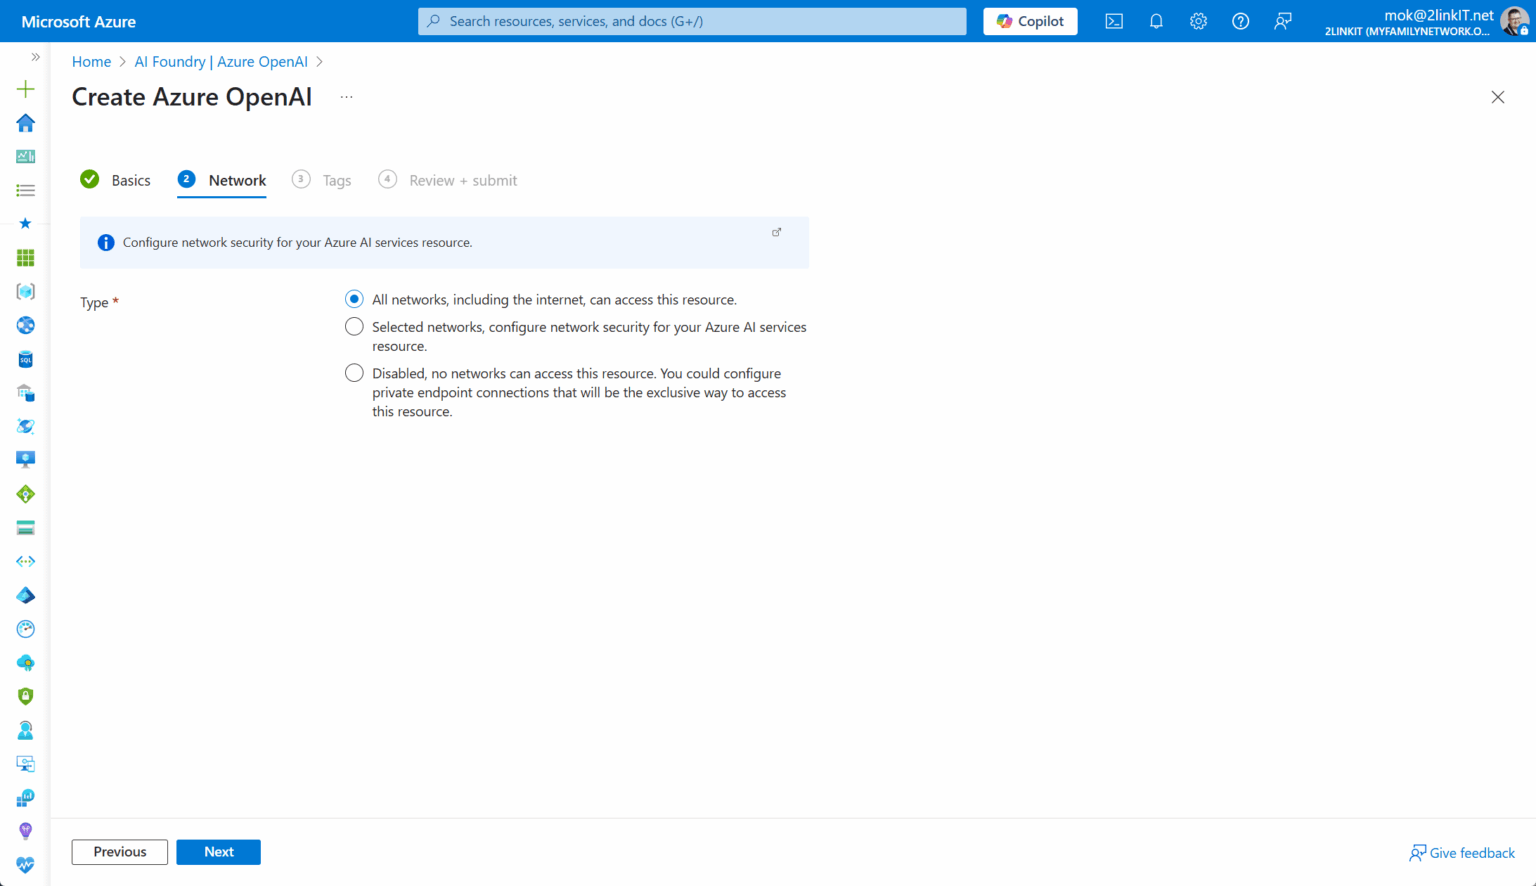The width and height of the screenshot is (1536, 886).
Task: Click inside the resources search bar
Action: (x=691, y=20)
